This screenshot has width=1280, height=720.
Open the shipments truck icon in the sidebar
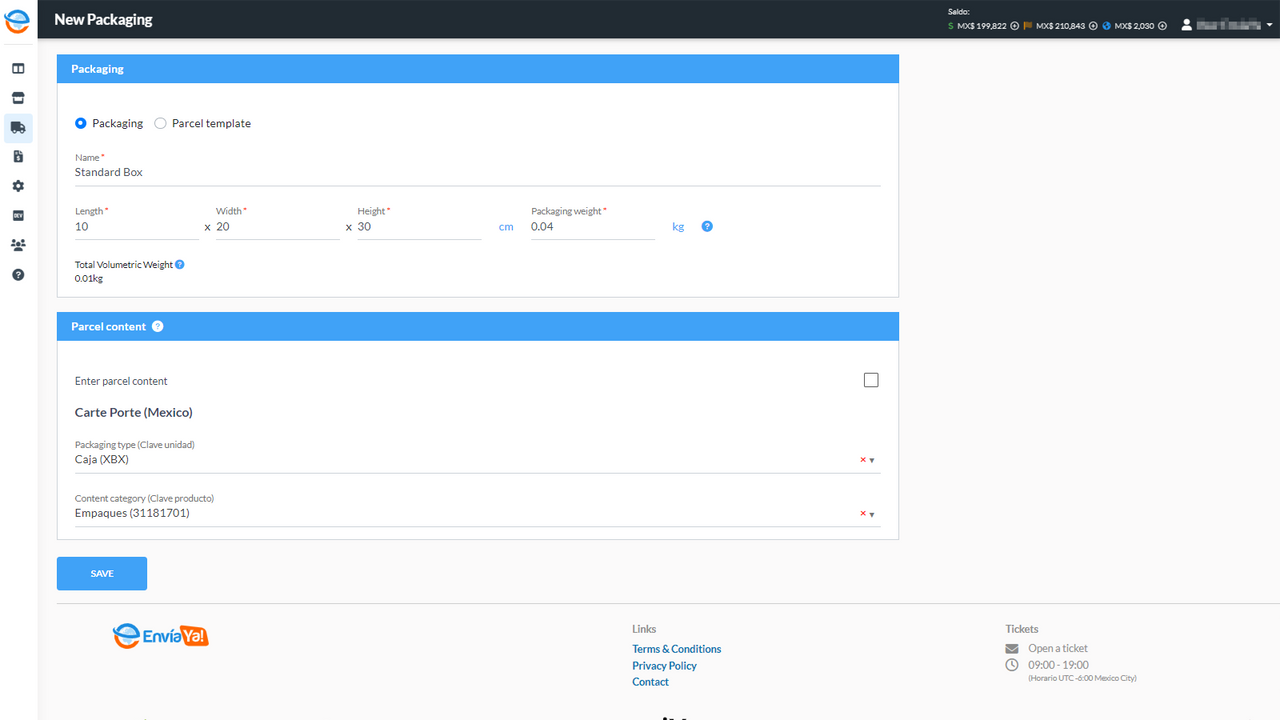click(x=18, y=127)
